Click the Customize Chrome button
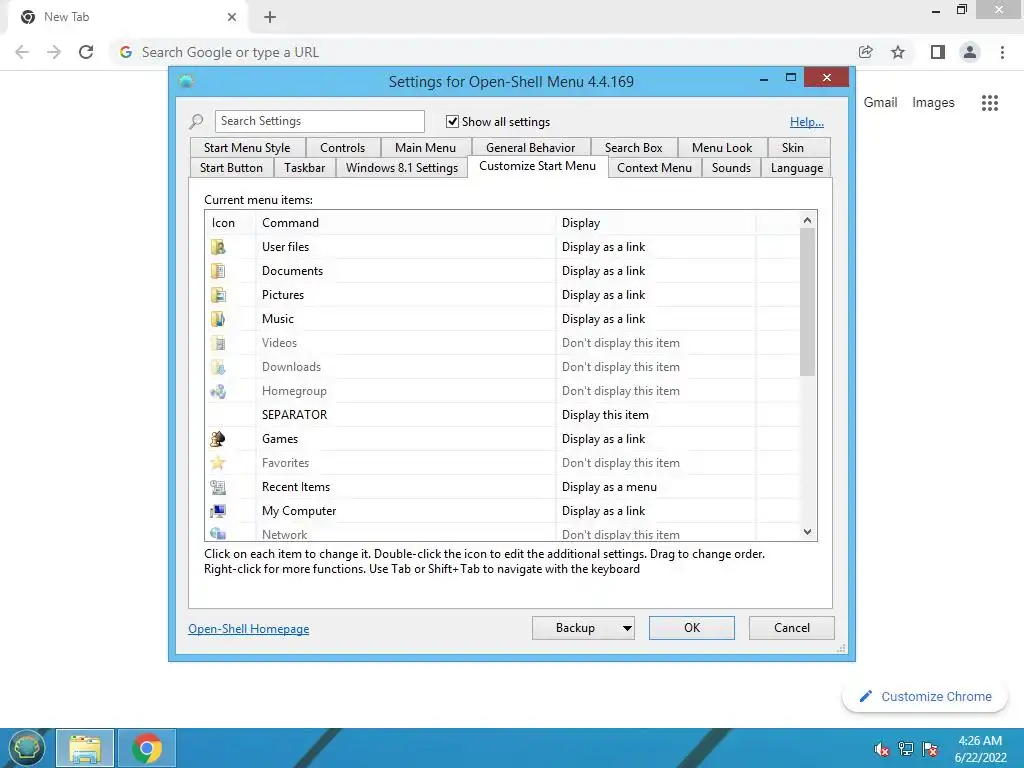Viewport: 1024px width, 768px height. 926,697
